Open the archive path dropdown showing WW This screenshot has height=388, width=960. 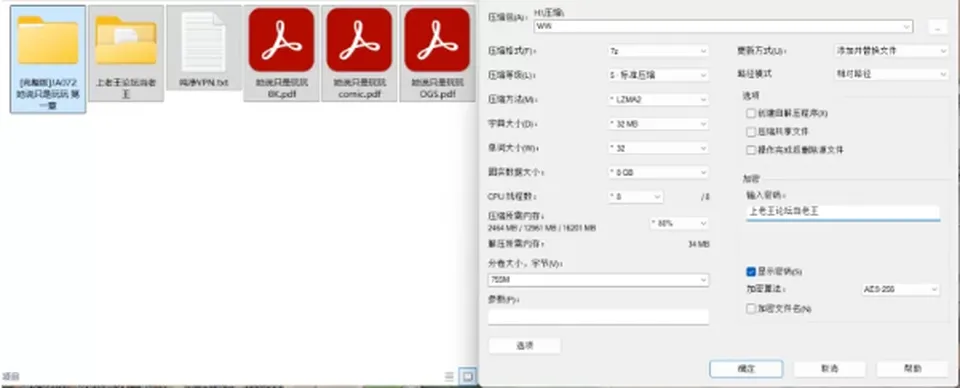point(724,26)
